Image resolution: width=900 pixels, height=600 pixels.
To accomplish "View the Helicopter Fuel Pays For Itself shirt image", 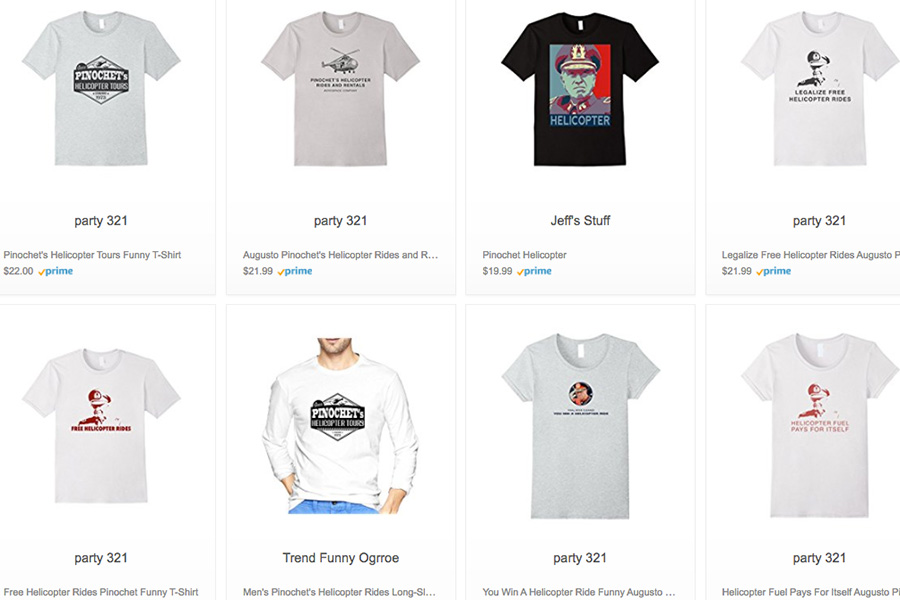I will [820, 425].
